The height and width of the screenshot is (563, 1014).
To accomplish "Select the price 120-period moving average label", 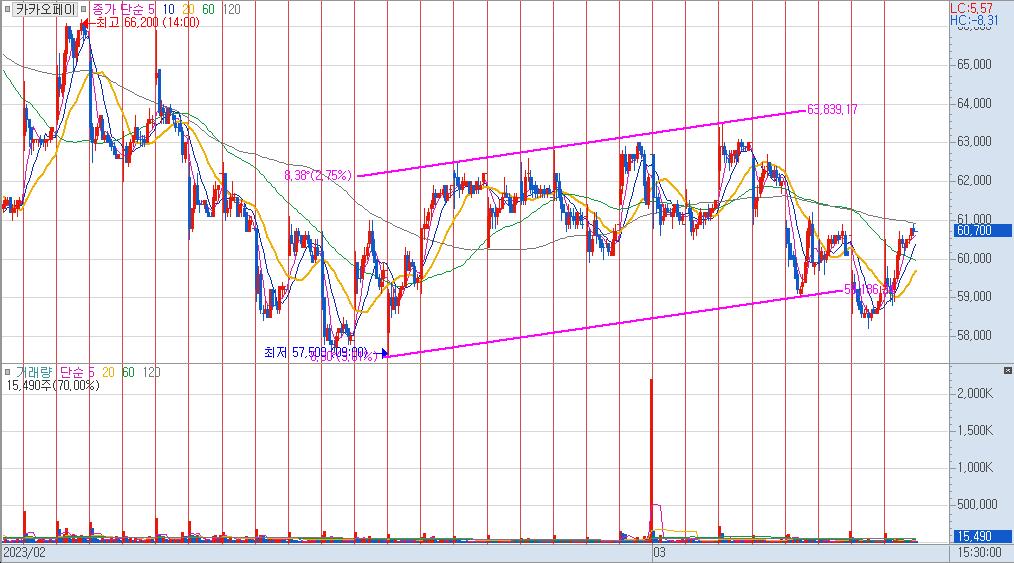I will [x=231, y=9].
